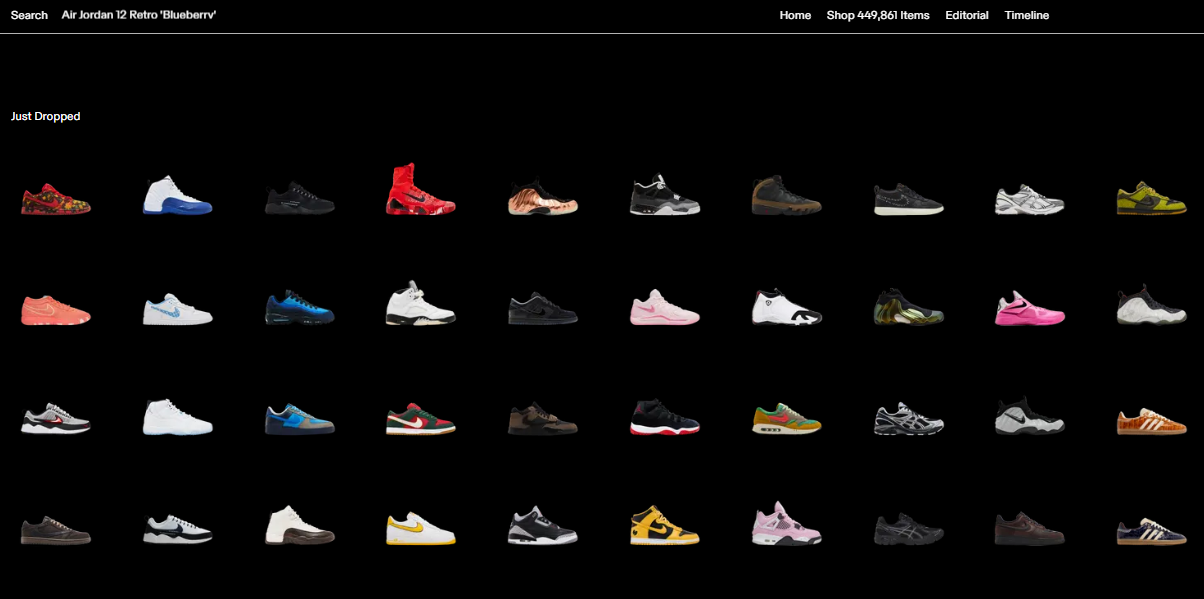View the pink Jordan 4
1204x599 pixels.
[787, 523]
